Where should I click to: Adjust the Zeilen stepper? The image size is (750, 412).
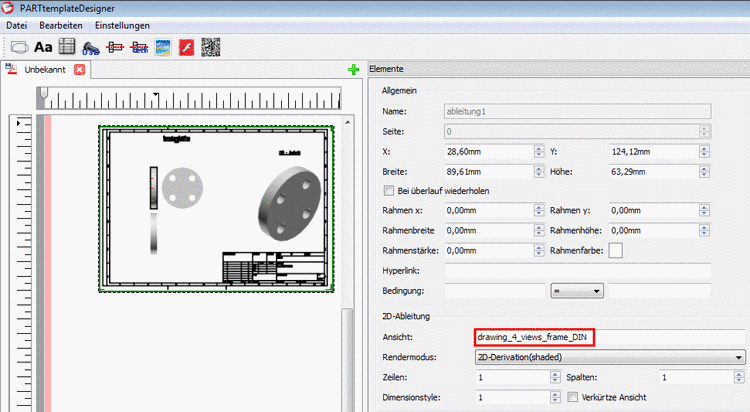(555, 377)
